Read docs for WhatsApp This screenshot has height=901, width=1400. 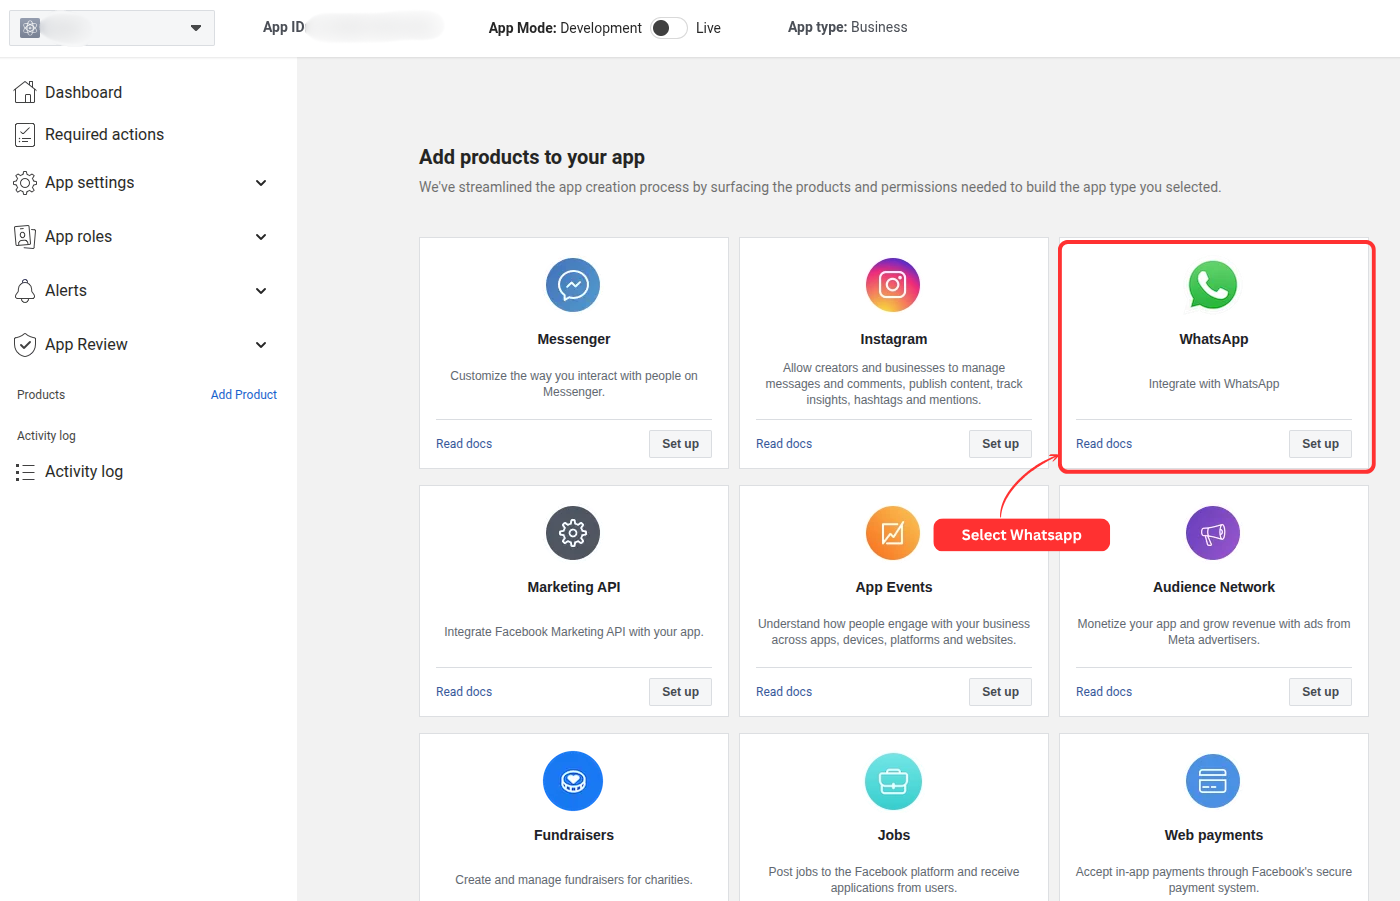click(1104, 444)
